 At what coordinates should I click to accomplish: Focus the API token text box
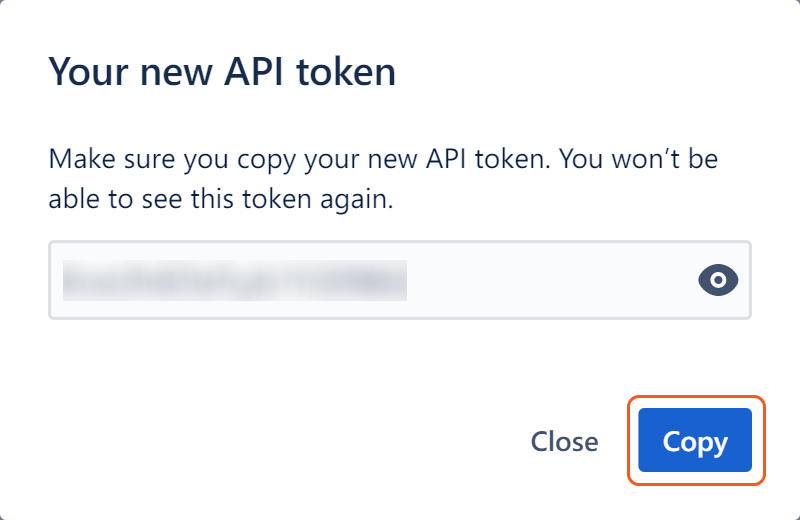click(370, 280)
